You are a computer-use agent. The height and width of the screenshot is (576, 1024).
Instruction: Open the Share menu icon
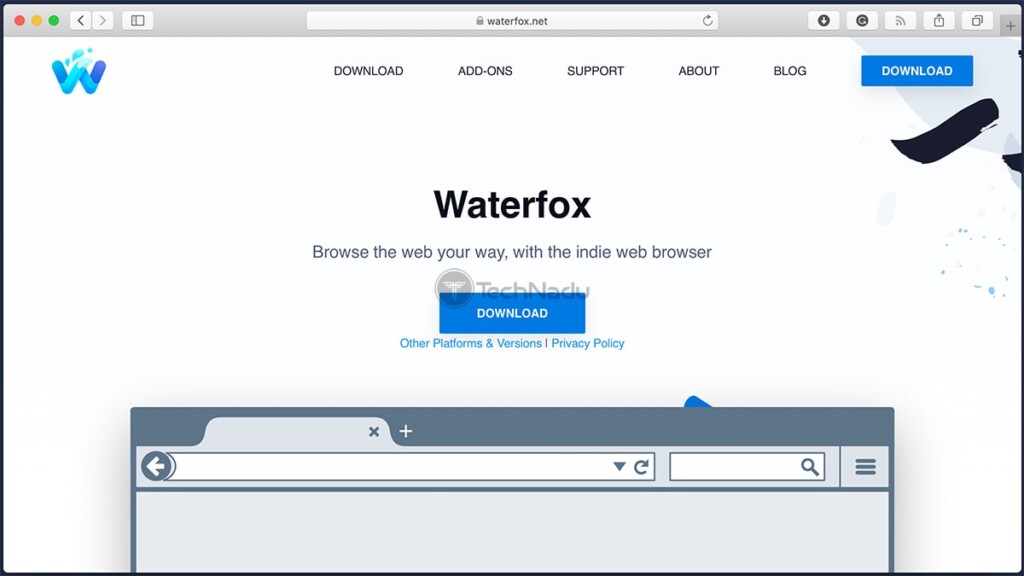[939, 21]
